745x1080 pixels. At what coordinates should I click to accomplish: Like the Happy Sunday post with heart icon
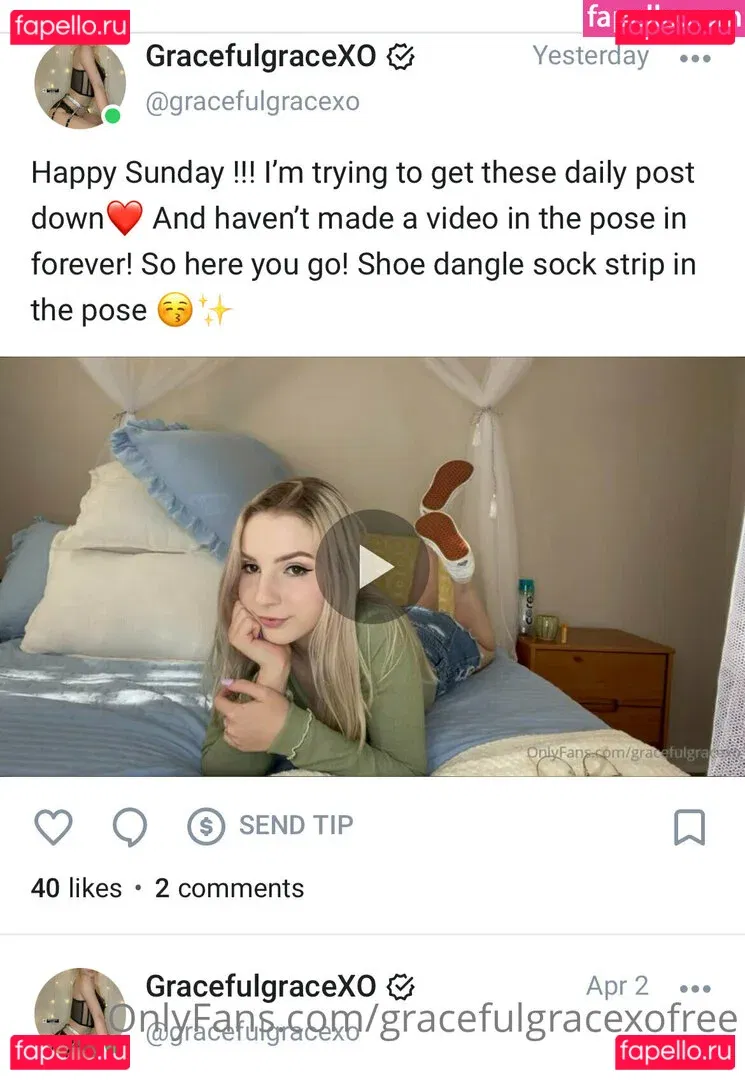point(53,827)
